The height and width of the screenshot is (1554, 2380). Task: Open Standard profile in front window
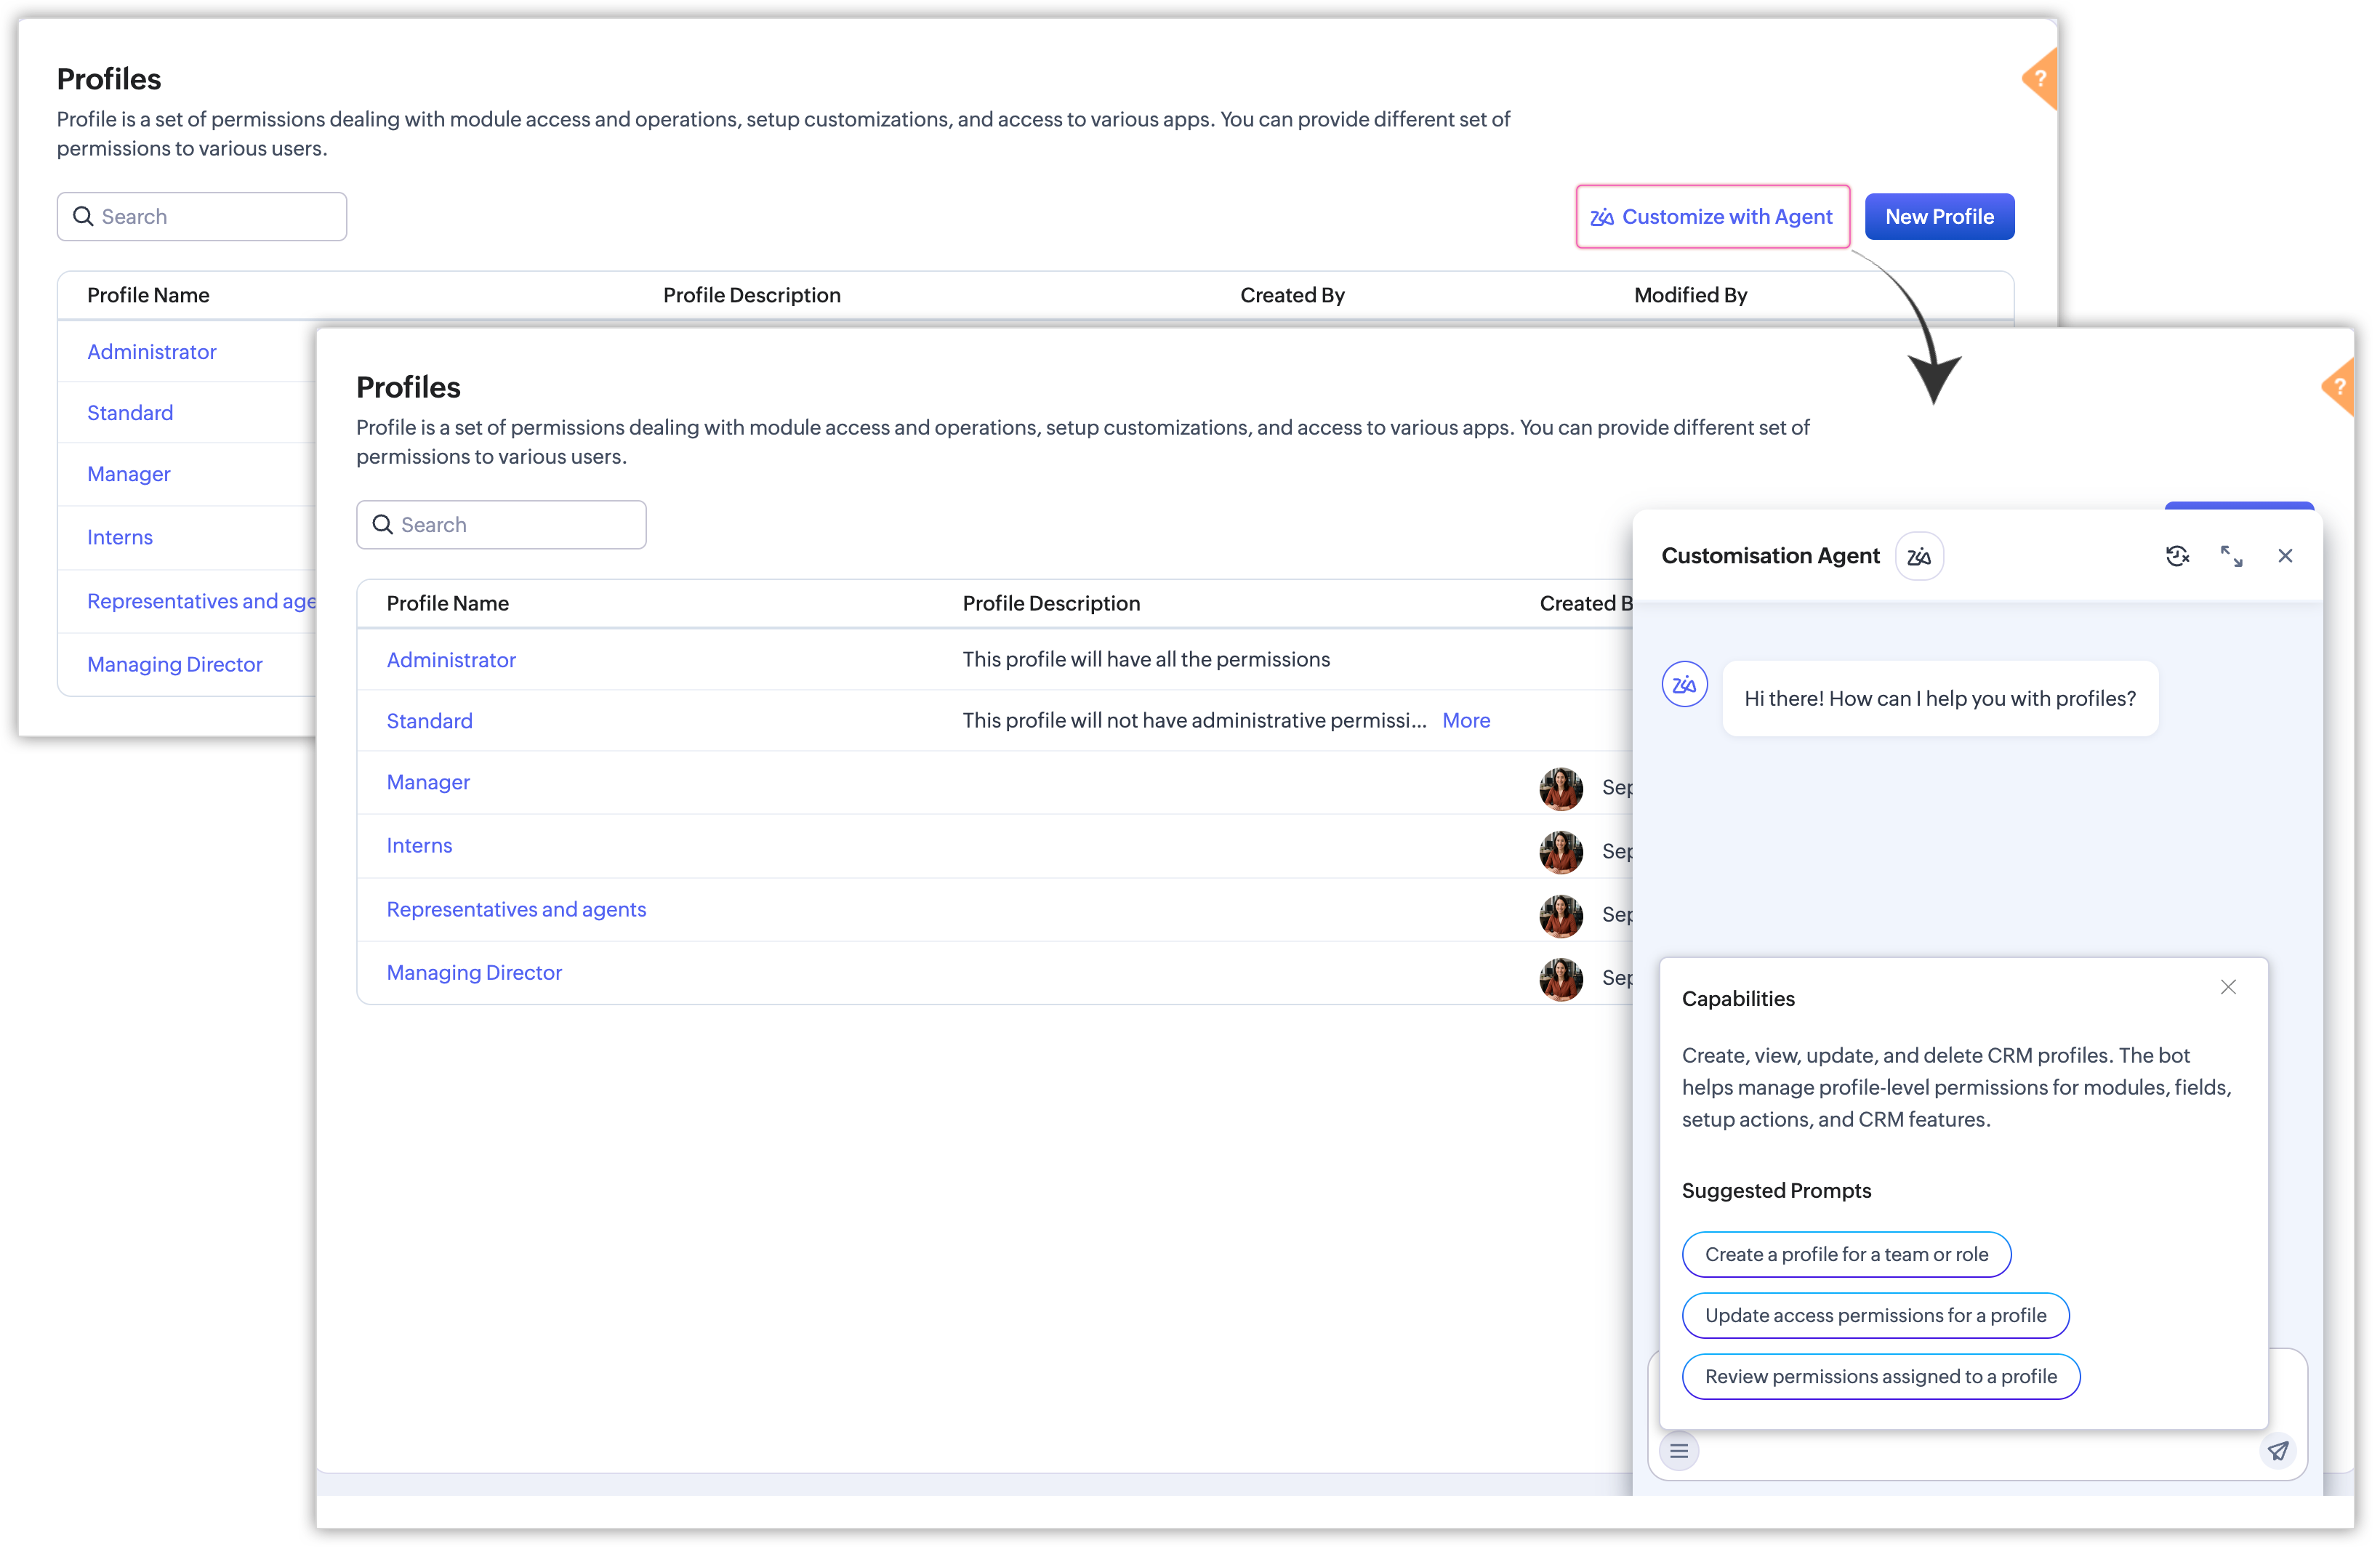click(430, 721)
